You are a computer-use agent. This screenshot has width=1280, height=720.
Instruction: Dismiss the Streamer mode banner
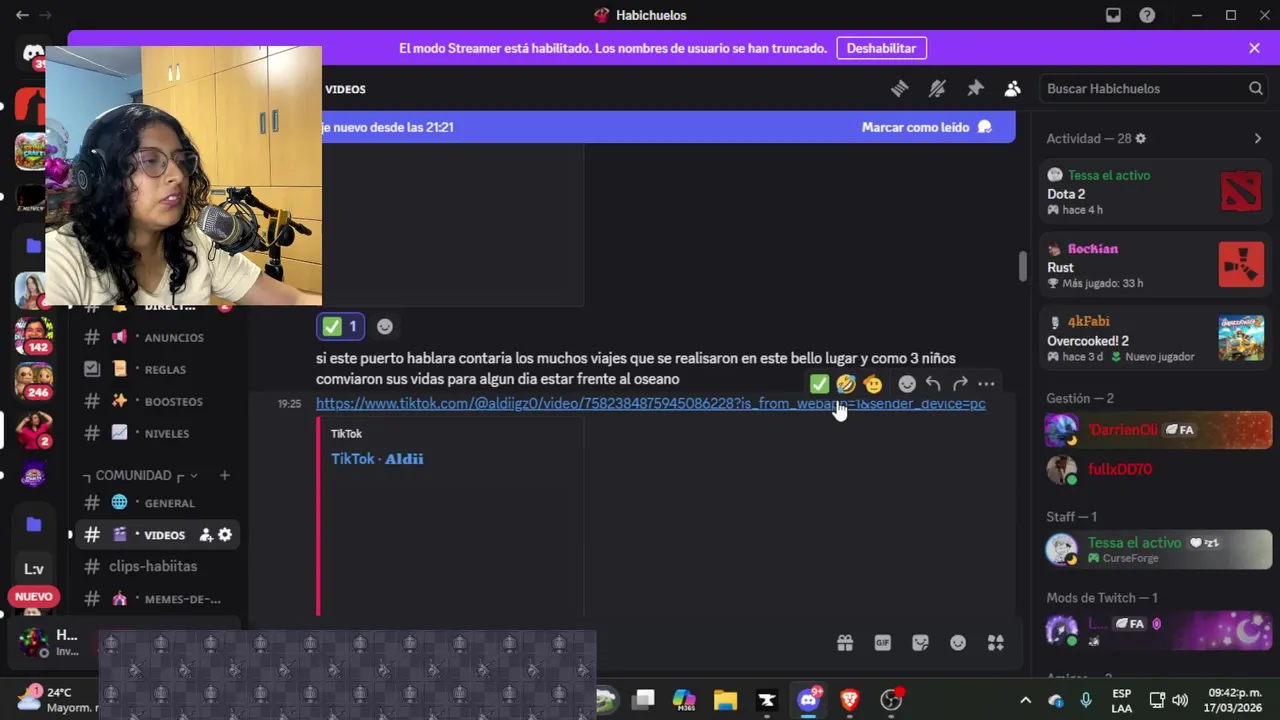(1254, 48)
